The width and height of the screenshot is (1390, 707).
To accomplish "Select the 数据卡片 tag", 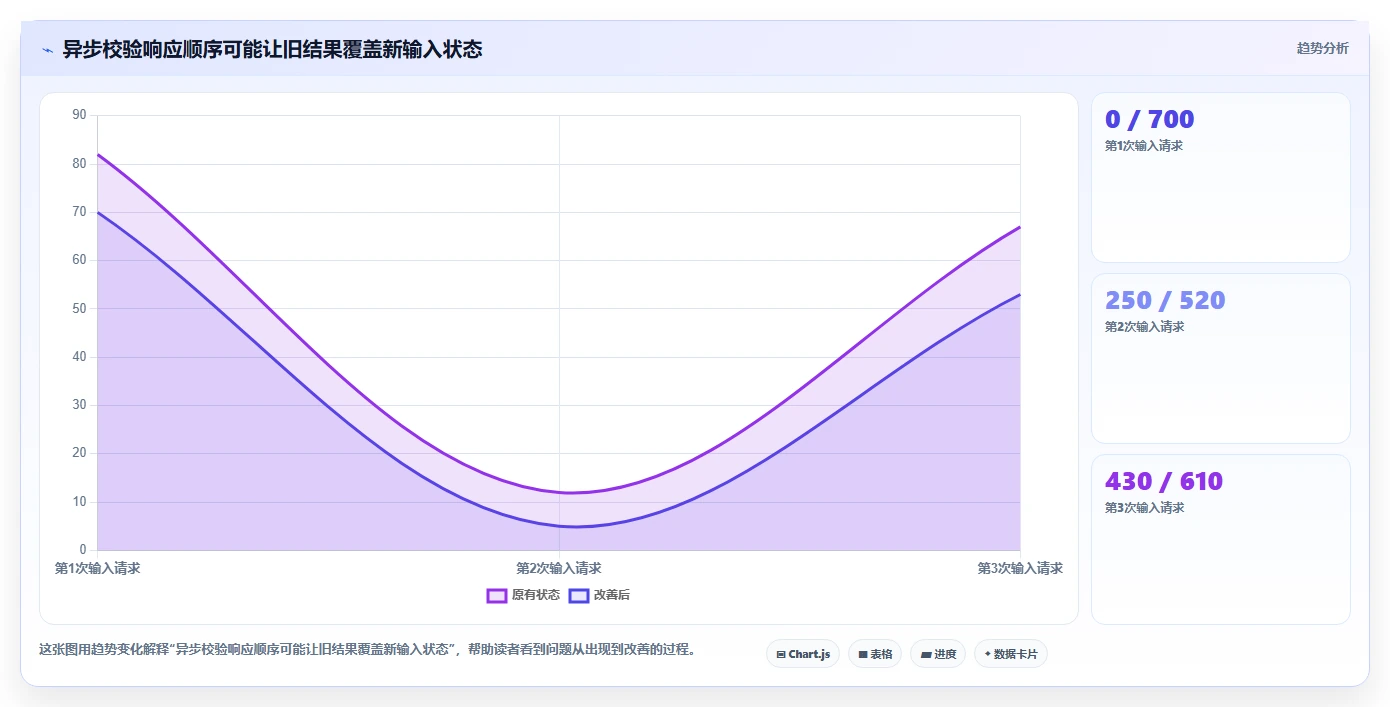I will pos(1011,654).
